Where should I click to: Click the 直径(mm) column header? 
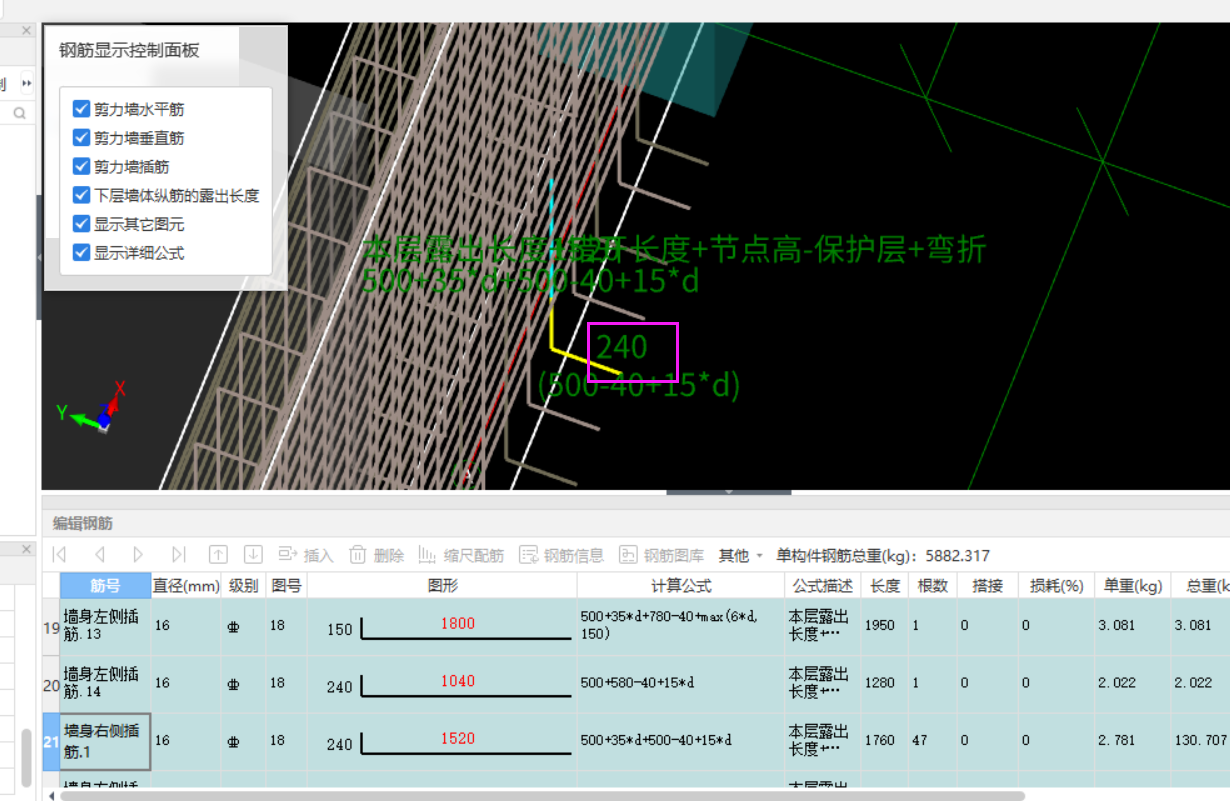[x=186, y=585]
